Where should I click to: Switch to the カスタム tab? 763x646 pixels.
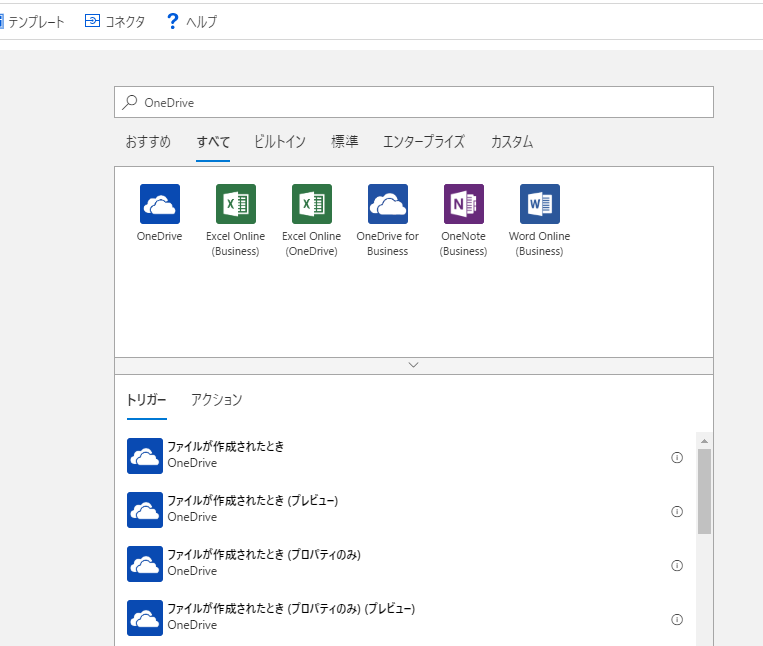(x=511, y=142)
